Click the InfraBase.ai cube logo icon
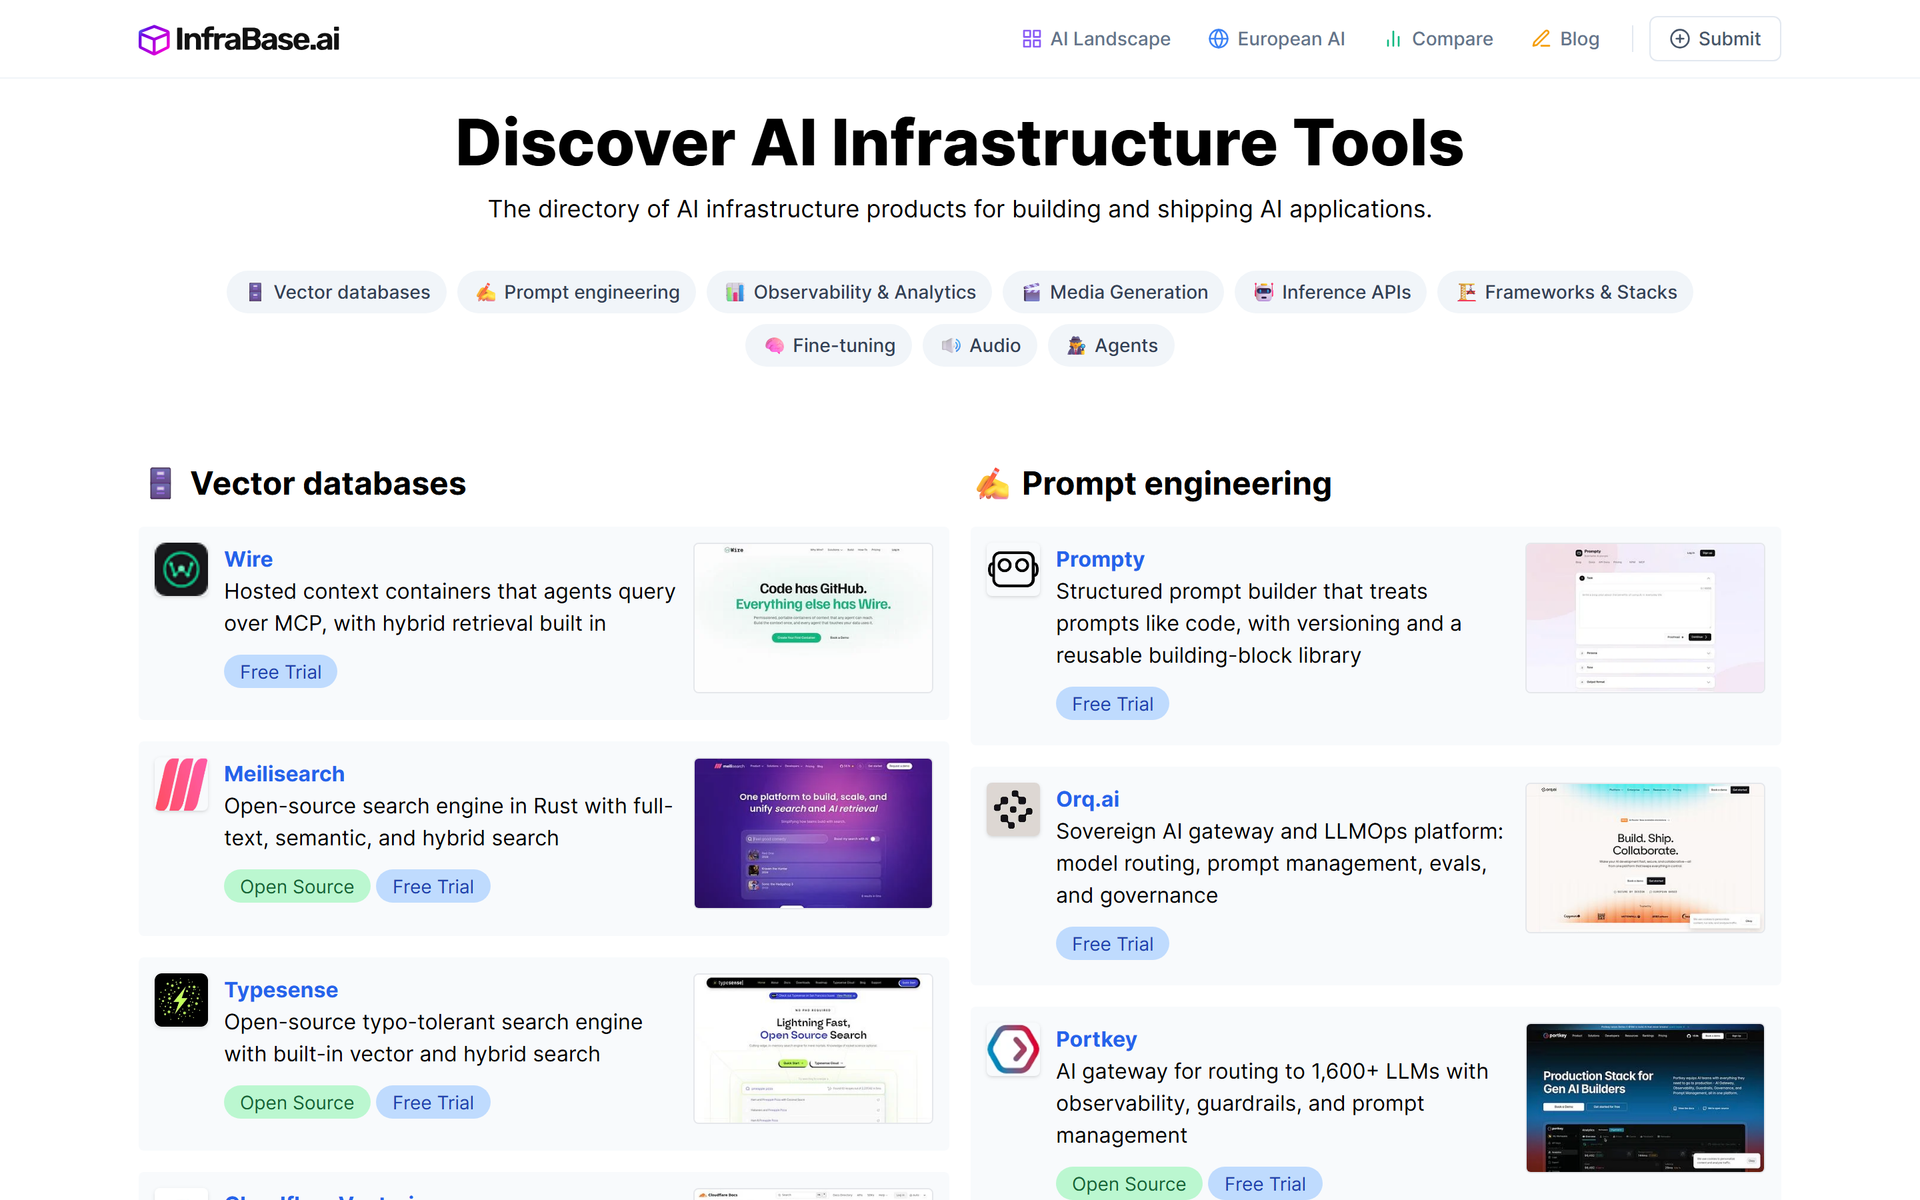1920x1200 pixels. pos(154,39)
